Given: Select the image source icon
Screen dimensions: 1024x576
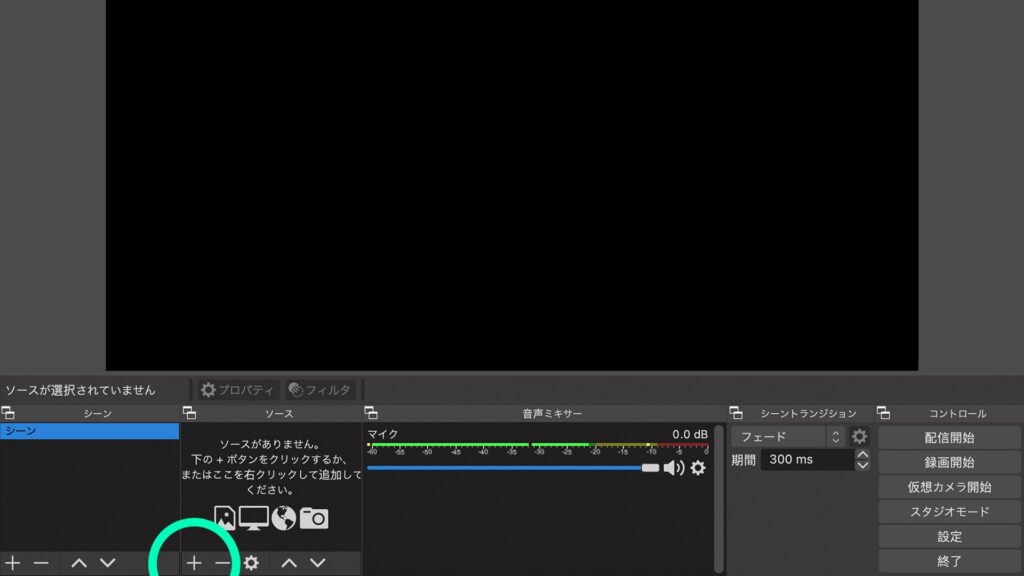Looking at the screenshot, I should click(x=224, y=518).
